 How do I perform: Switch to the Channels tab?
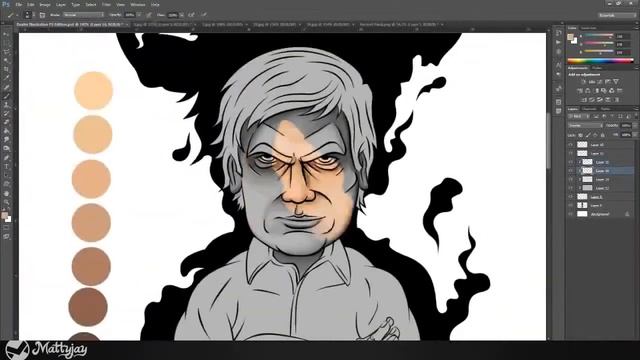coord(589,109)
